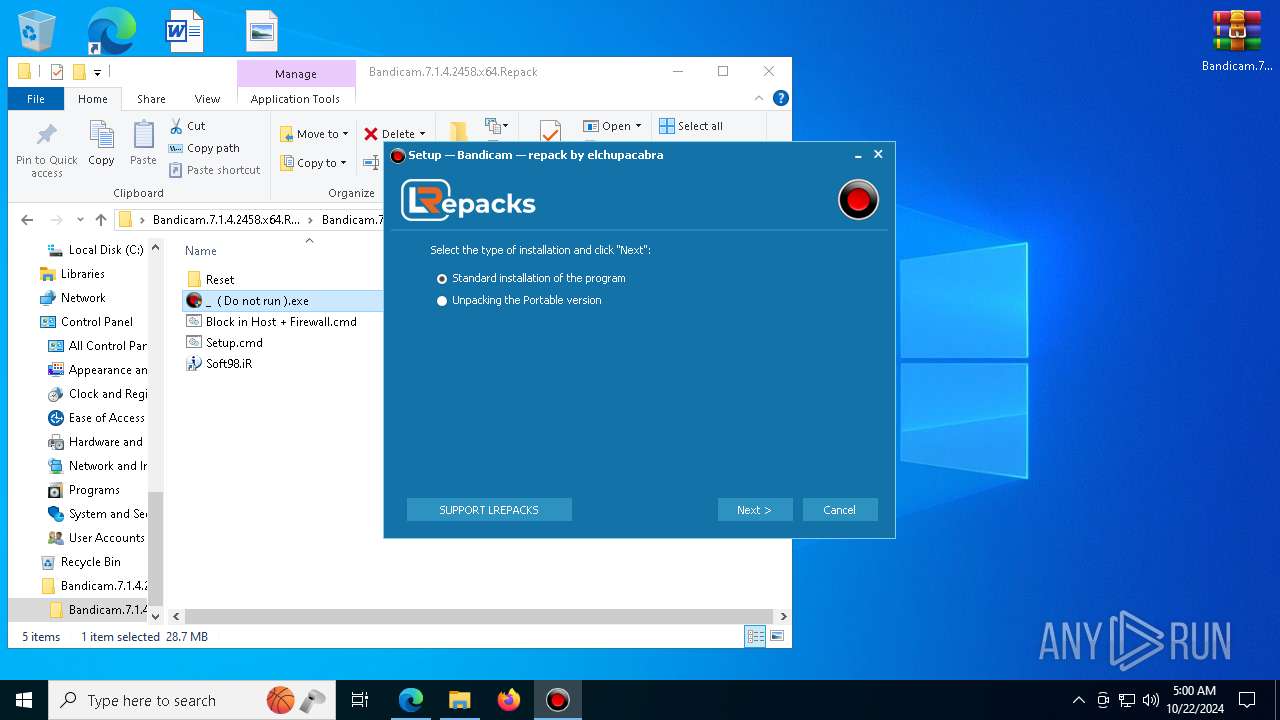This screenshot has width=1280, height=720.
Task: Open Recycle Bin desktop icon
Action: (x=37, y=31)
